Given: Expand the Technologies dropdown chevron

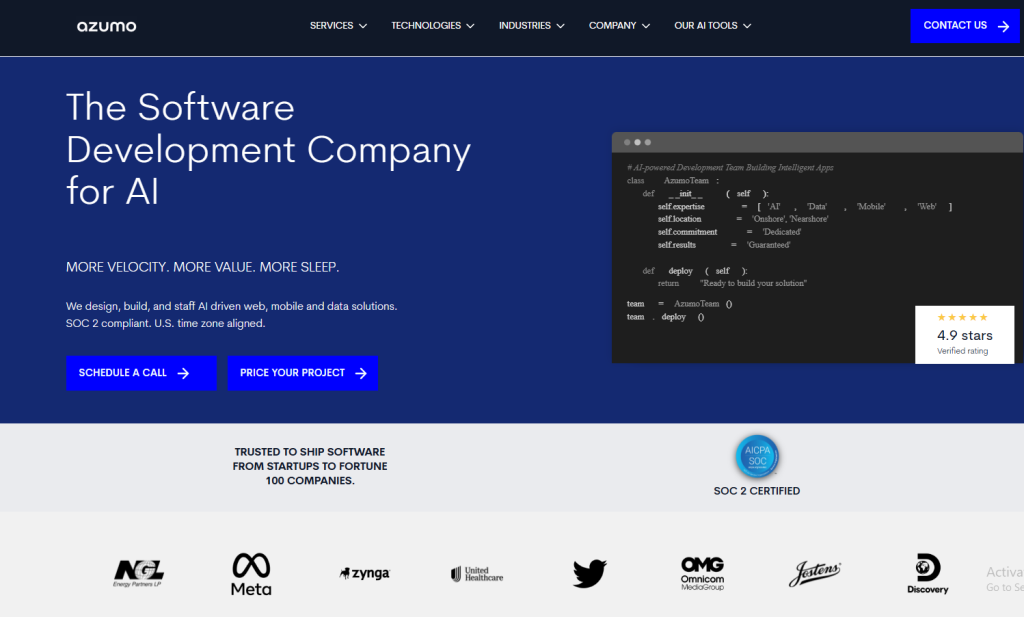Looking at the screenshot, I should point(470,26).
